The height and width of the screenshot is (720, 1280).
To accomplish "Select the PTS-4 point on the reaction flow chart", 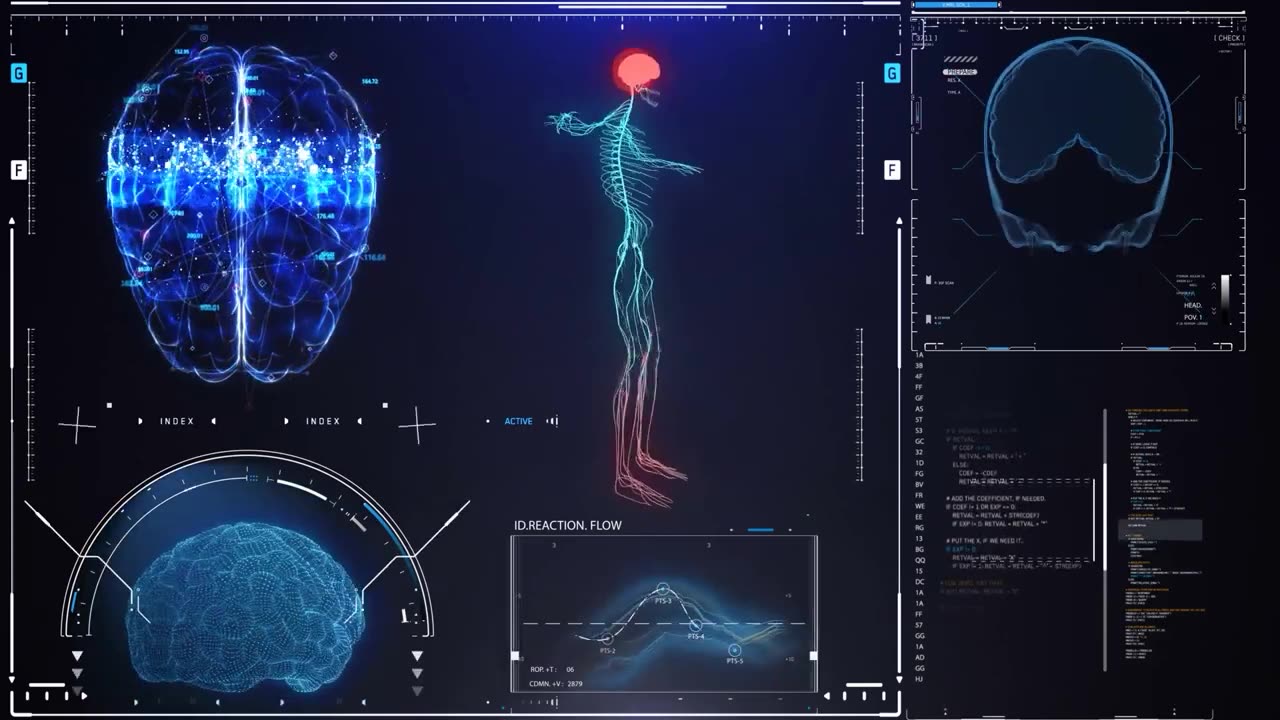I will pyautogui.click(x=696, y=625).
